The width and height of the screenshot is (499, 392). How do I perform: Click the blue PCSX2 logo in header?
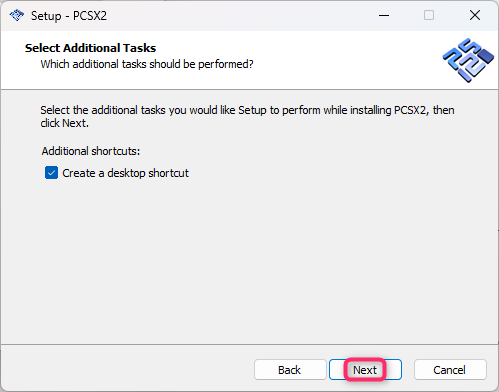[x=468, y=60]
